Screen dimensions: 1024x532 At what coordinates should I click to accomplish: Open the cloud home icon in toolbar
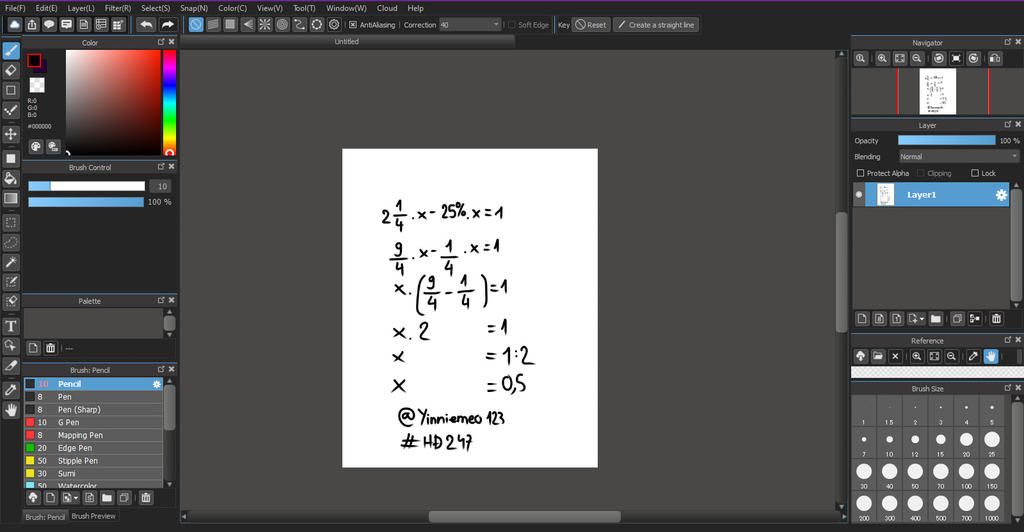click(x=14, y=25)
